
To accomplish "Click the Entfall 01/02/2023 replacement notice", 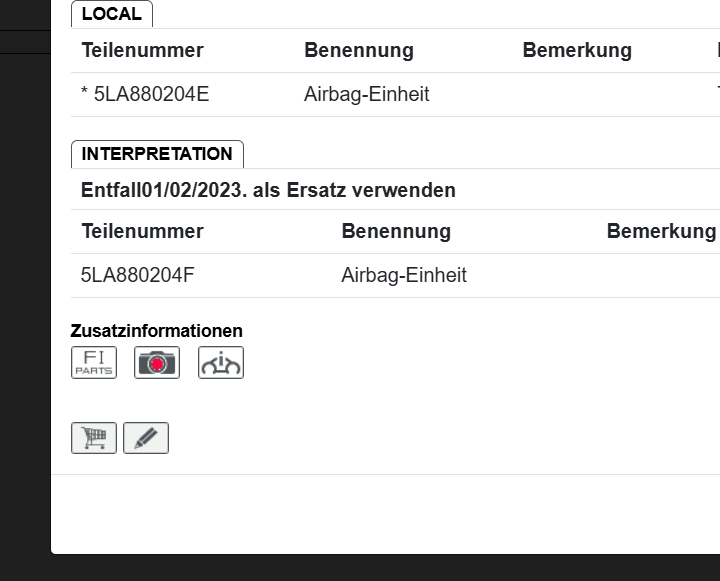I will (268, 190).
